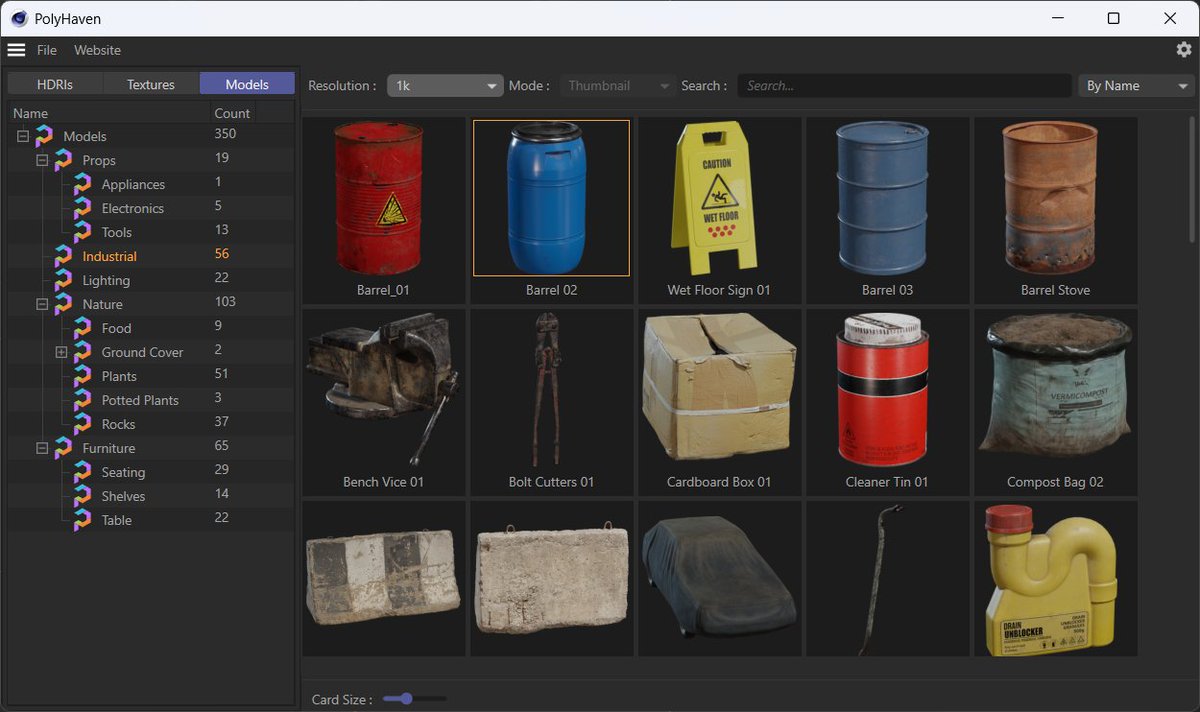This screenshot has width=1200, height=712.
Task: Click the PolyHaven icon beside Potted Plants
Action: pos(82,400)
